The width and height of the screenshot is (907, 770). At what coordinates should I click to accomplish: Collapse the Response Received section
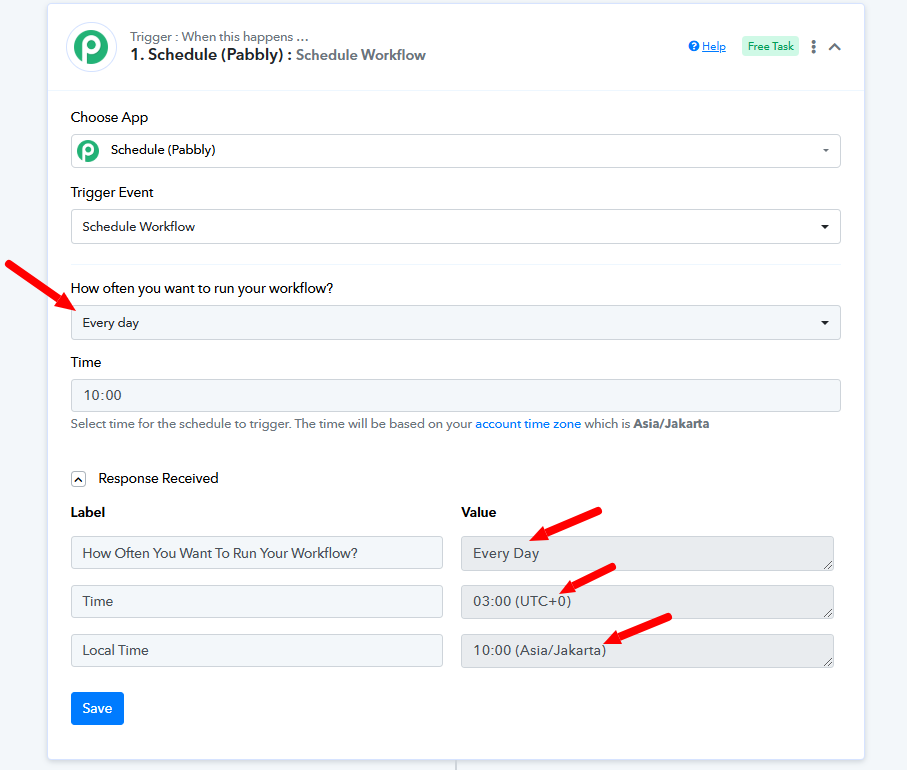(79, 479)
